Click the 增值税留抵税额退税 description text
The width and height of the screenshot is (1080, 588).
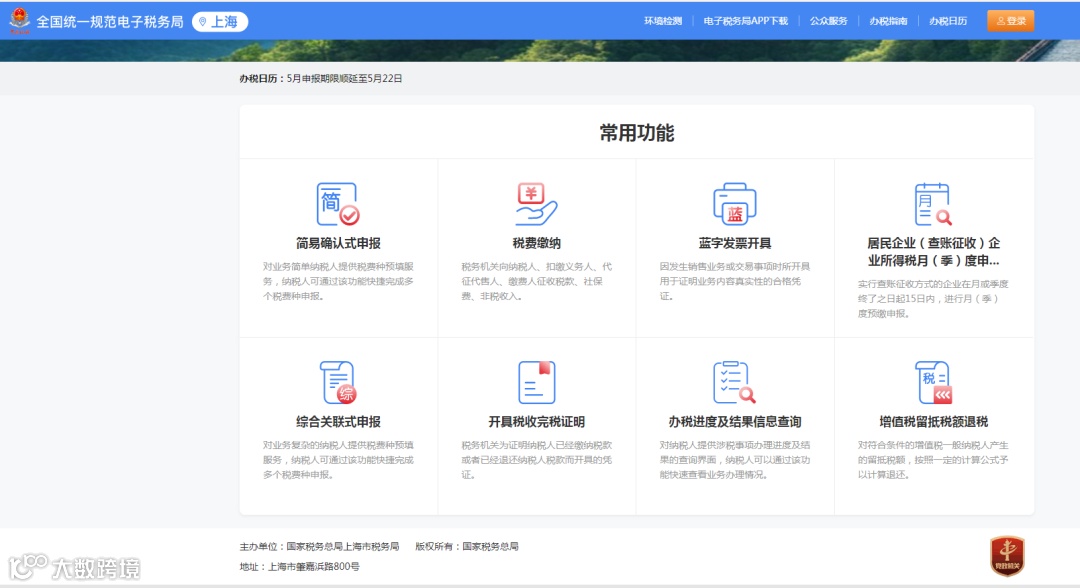[x=933, y=459]
